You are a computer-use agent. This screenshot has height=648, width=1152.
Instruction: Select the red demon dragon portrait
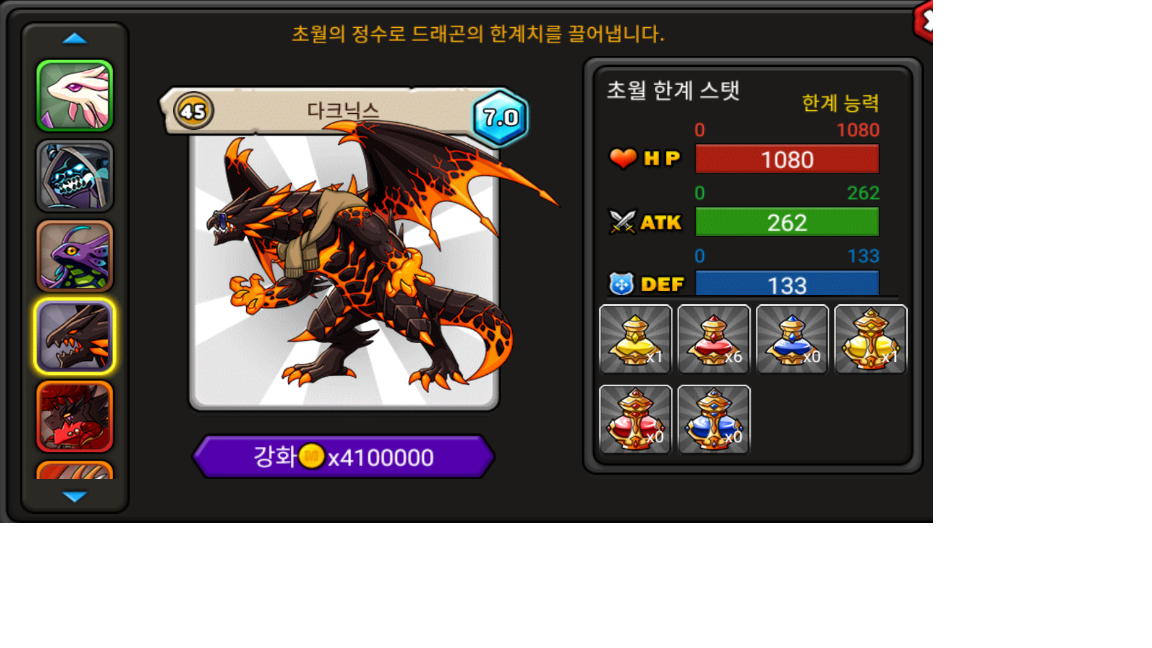click(x=75, y=417)
